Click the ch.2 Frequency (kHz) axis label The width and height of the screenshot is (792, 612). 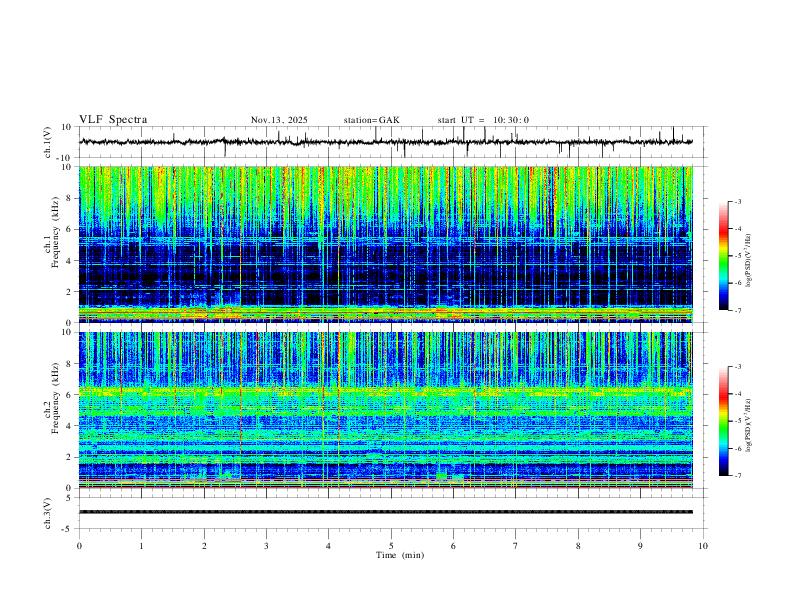pyautogui.click(x=52, y=398)
